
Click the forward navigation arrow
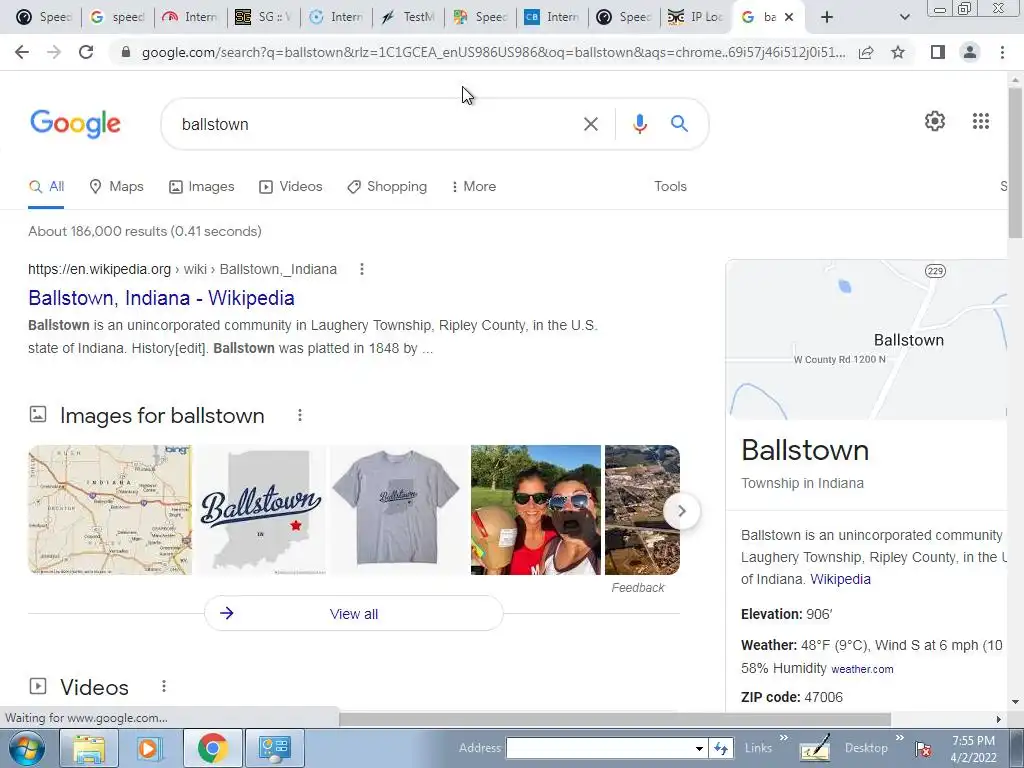54,52
